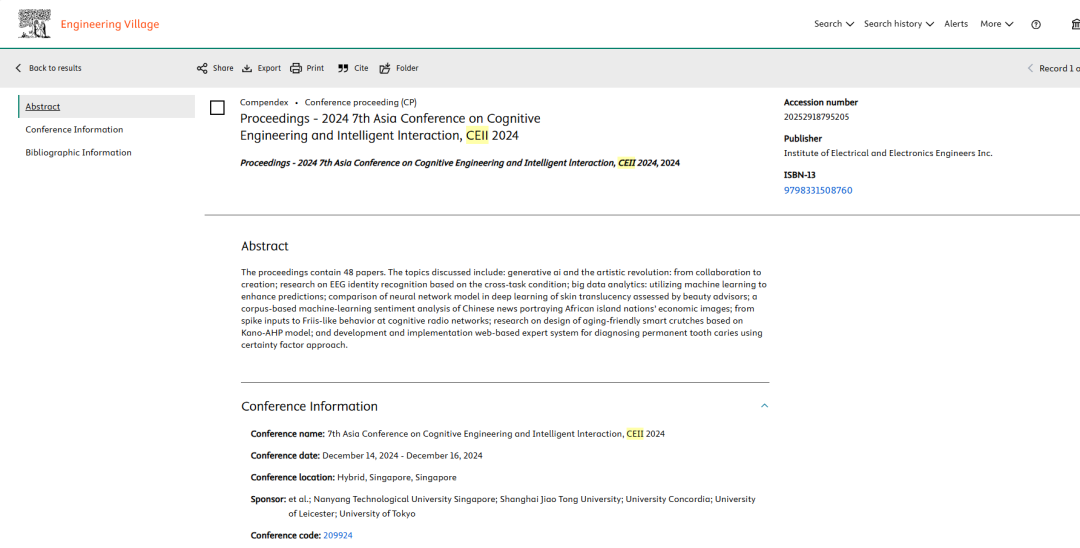Image resolution: width=1080 pixels, height=548 pixels.
Task: Click the Elsevier tree logo
Action: click(34, 24)
